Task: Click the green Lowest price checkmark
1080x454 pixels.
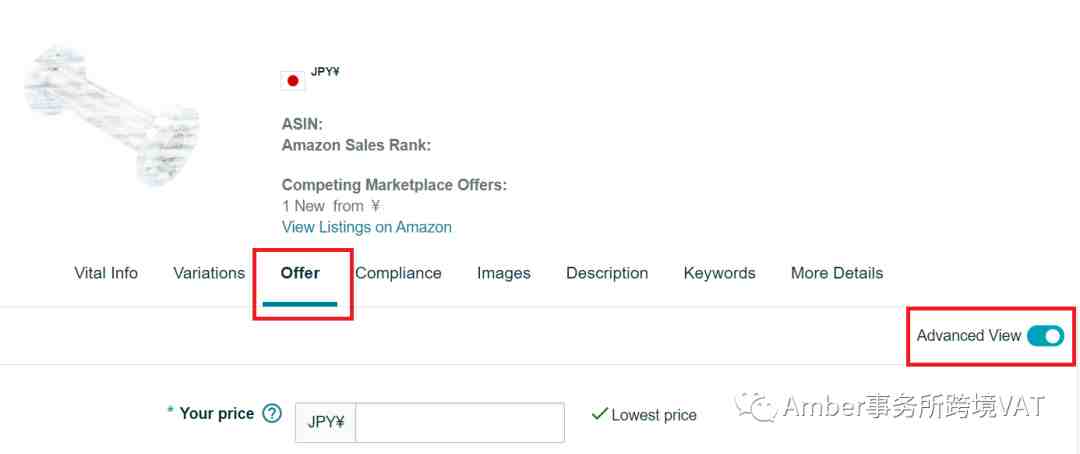Action: [x=599, y=414]
